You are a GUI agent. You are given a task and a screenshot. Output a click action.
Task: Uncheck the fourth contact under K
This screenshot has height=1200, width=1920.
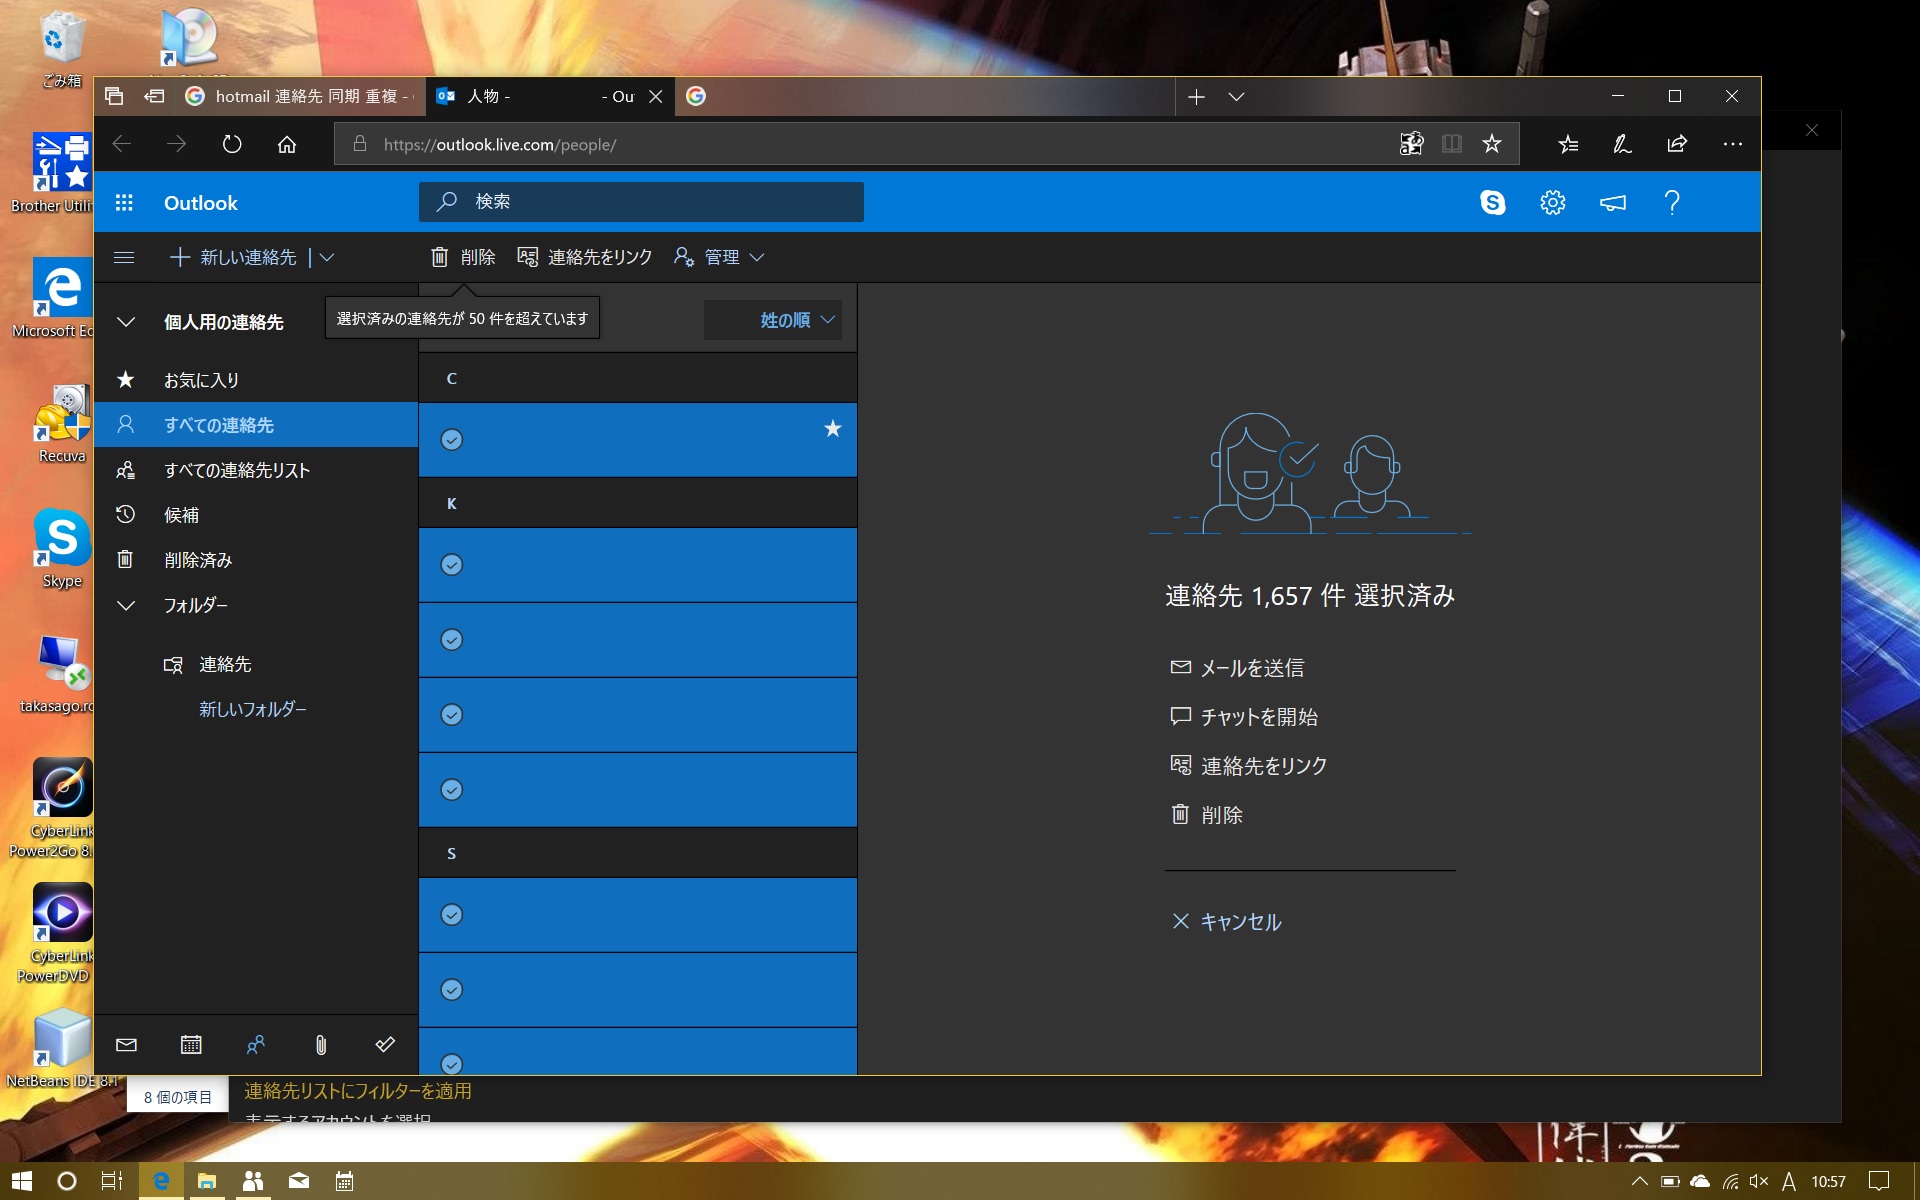tap(452, 790)
